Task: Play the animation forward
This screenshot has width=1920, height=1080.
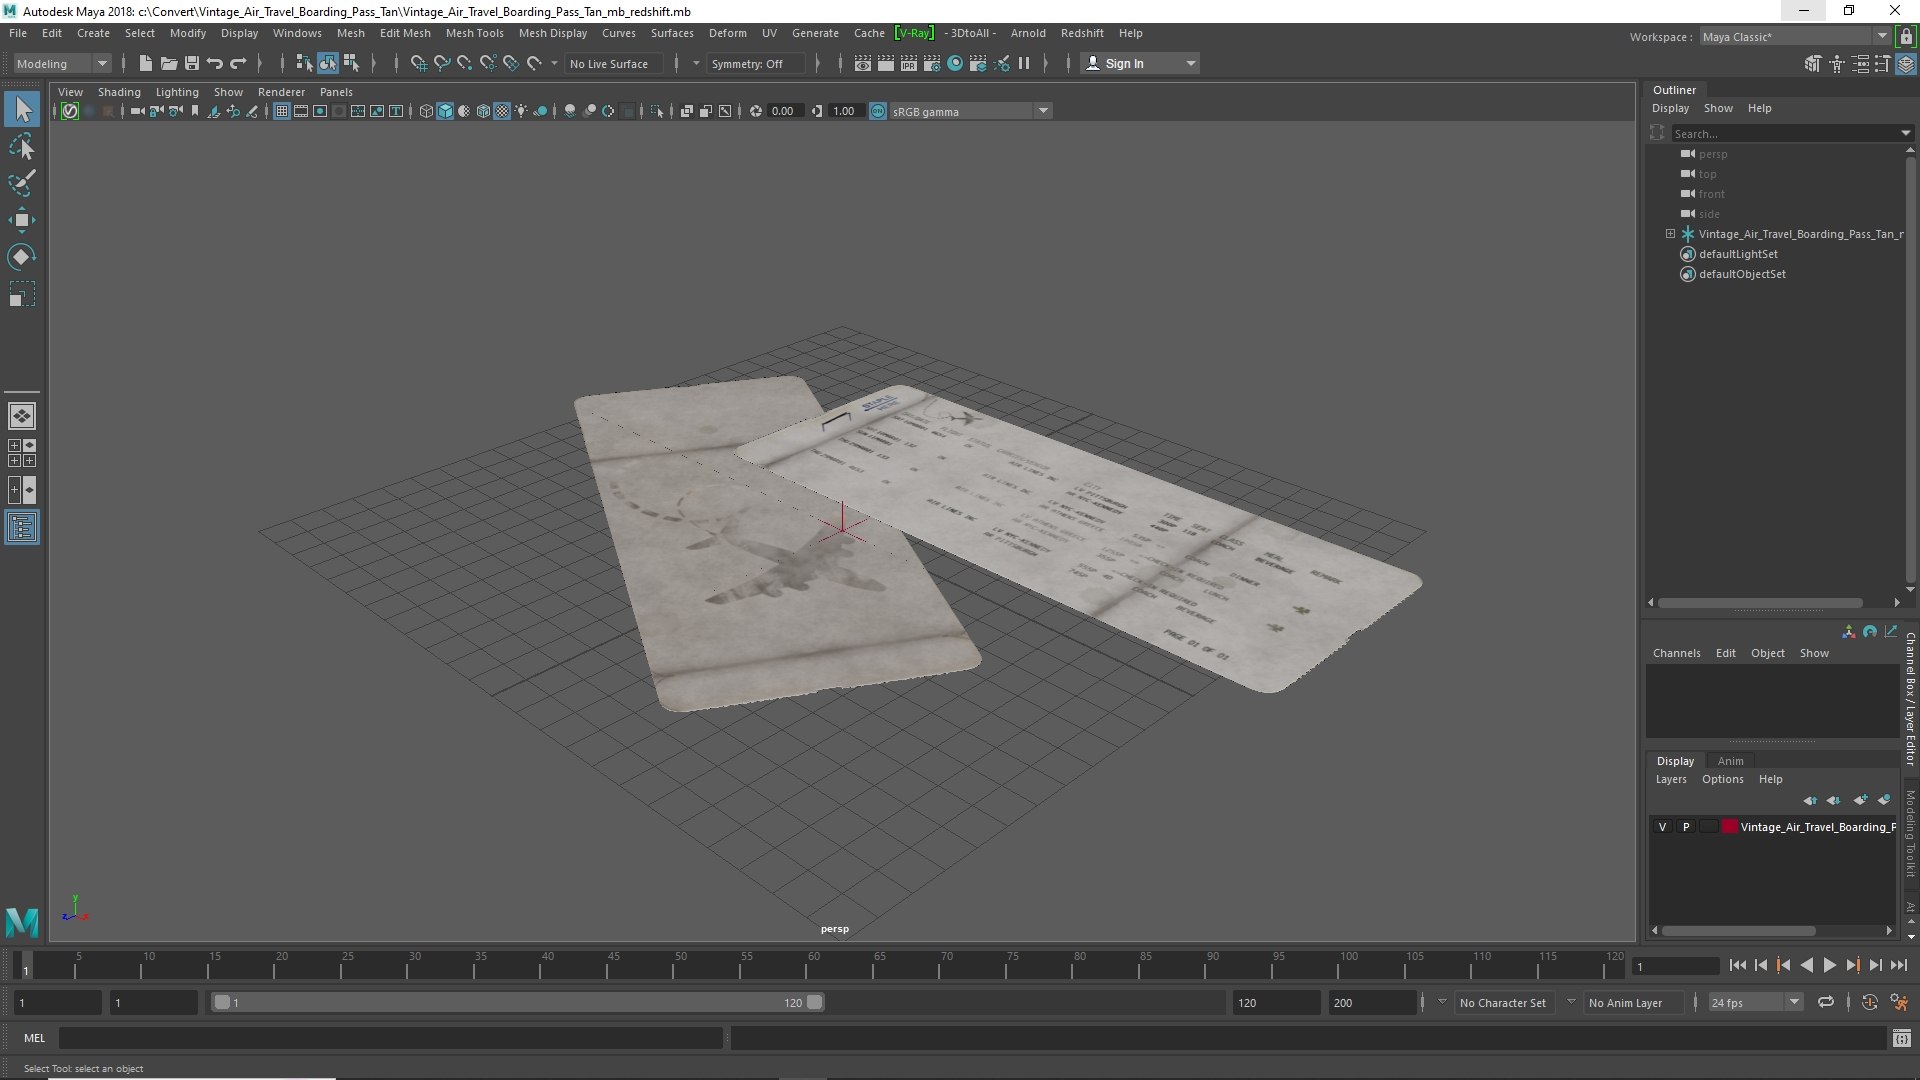Action: pyautogui.click(x=1829, y=965)
